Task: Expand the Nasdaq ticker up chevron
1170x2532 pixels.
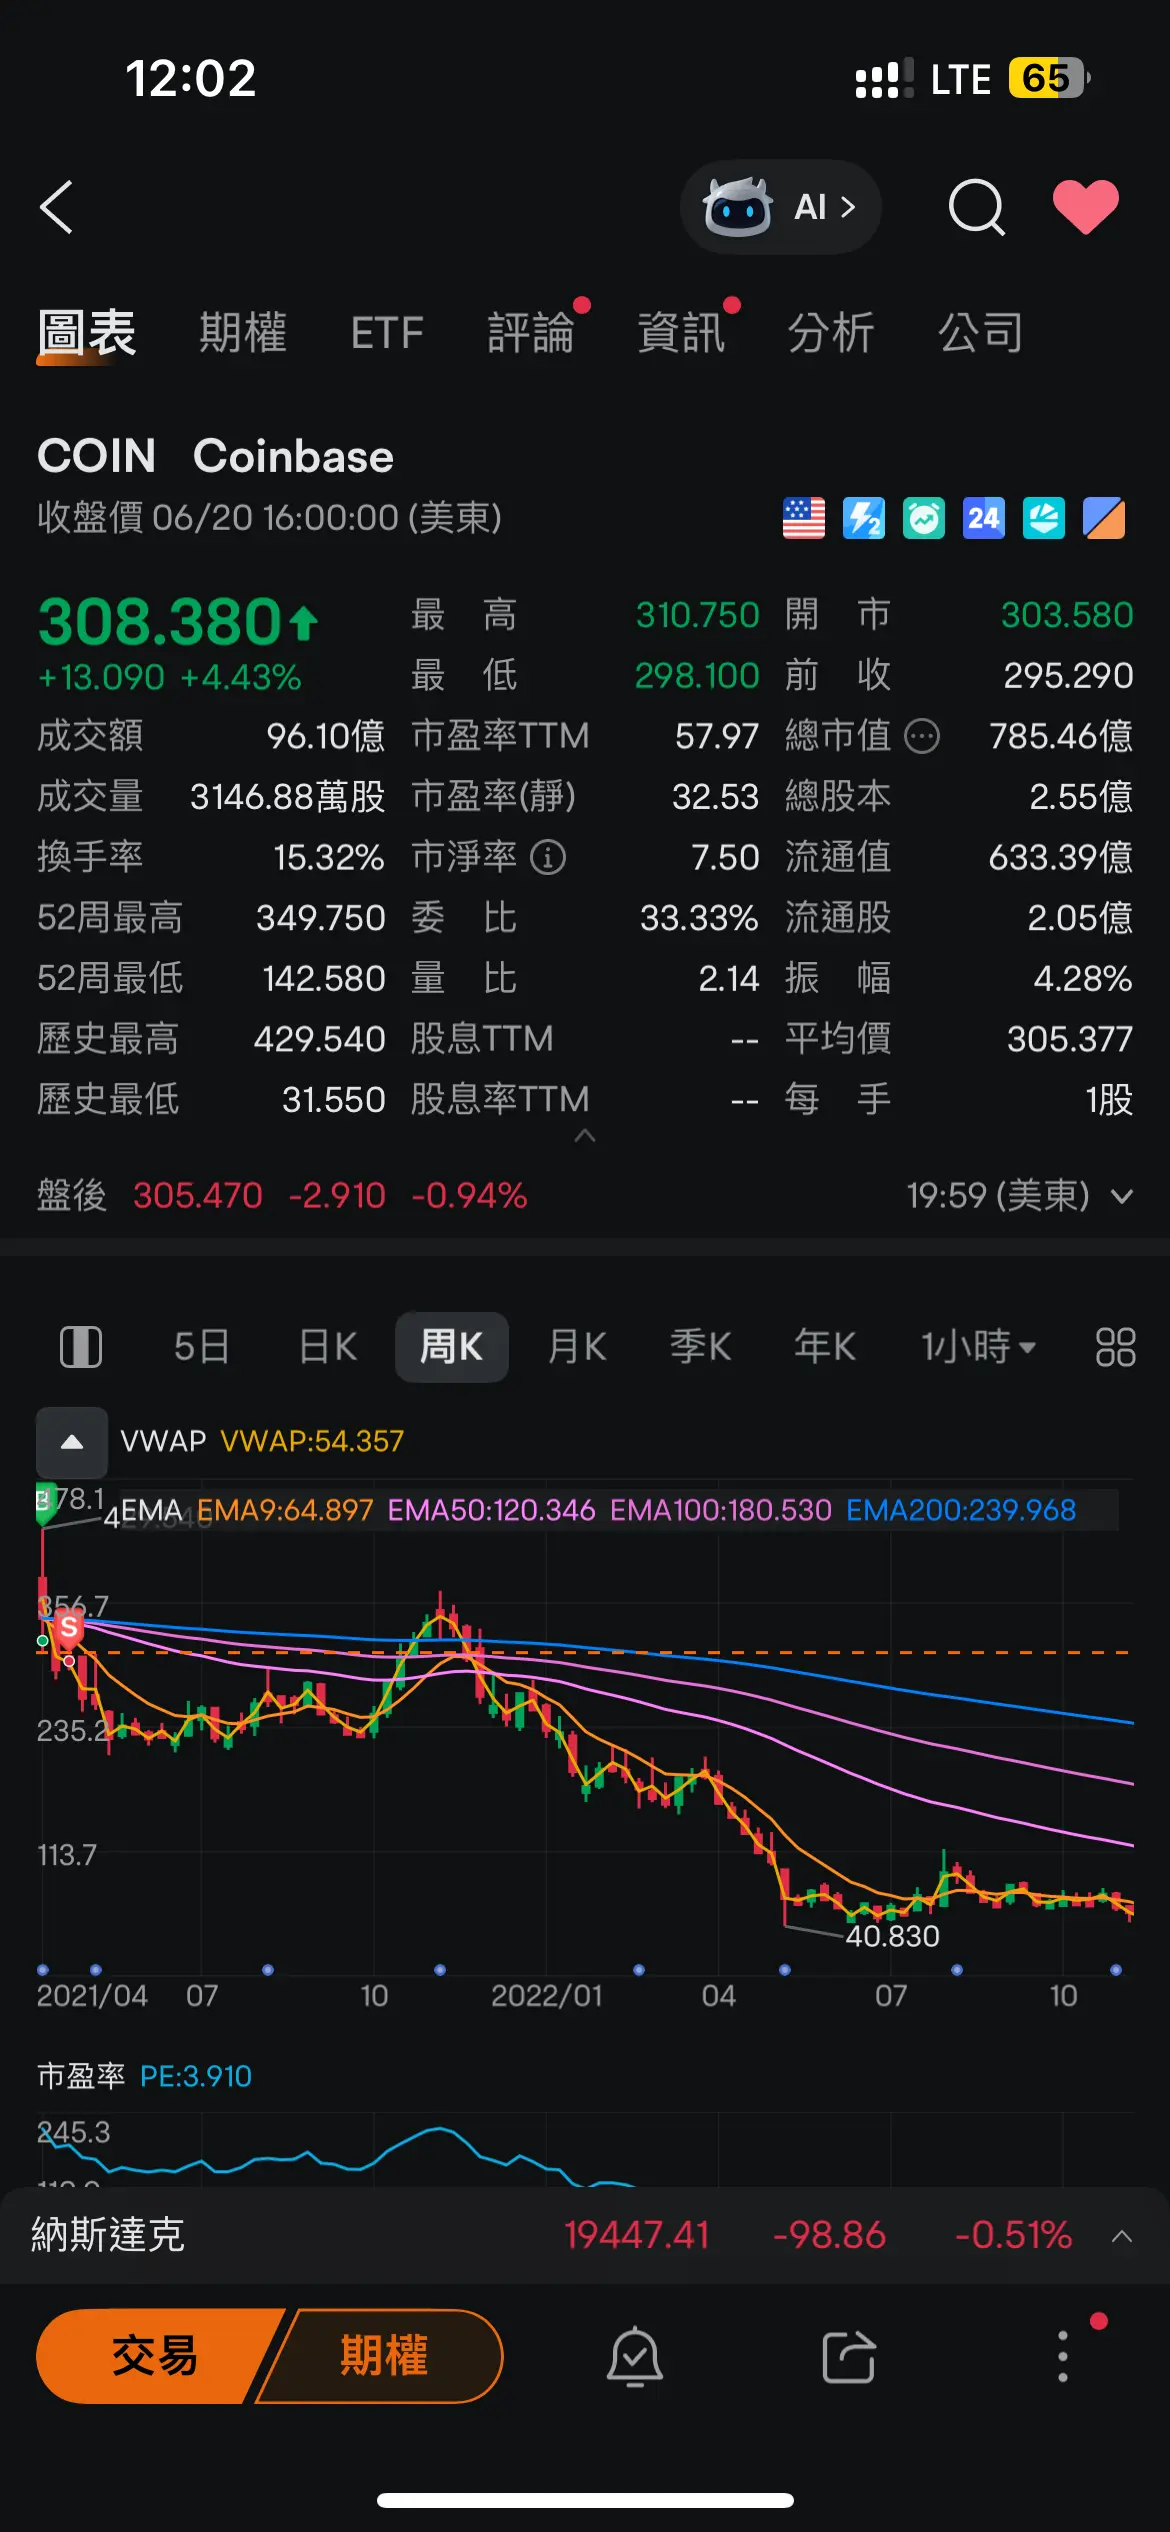Action: tap(1122, 2236)
